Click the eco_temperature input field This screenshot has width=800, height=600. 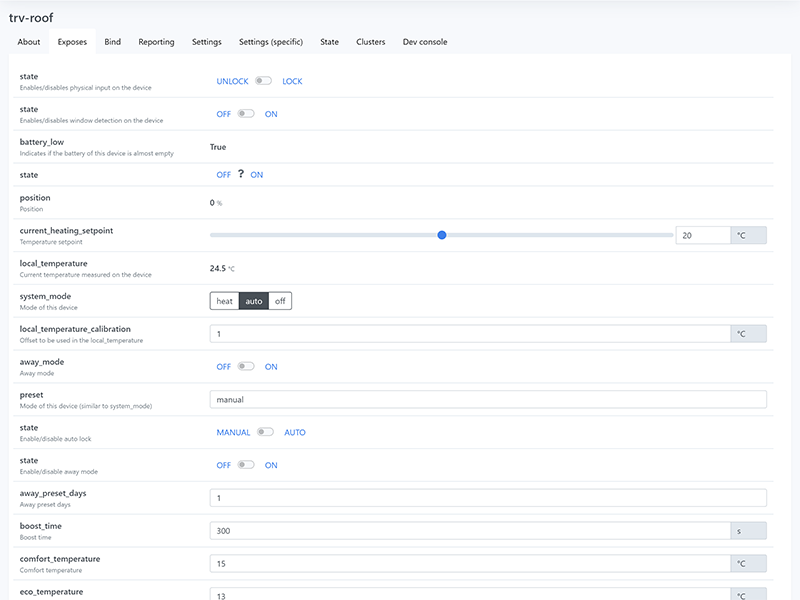tap(470, 594)
